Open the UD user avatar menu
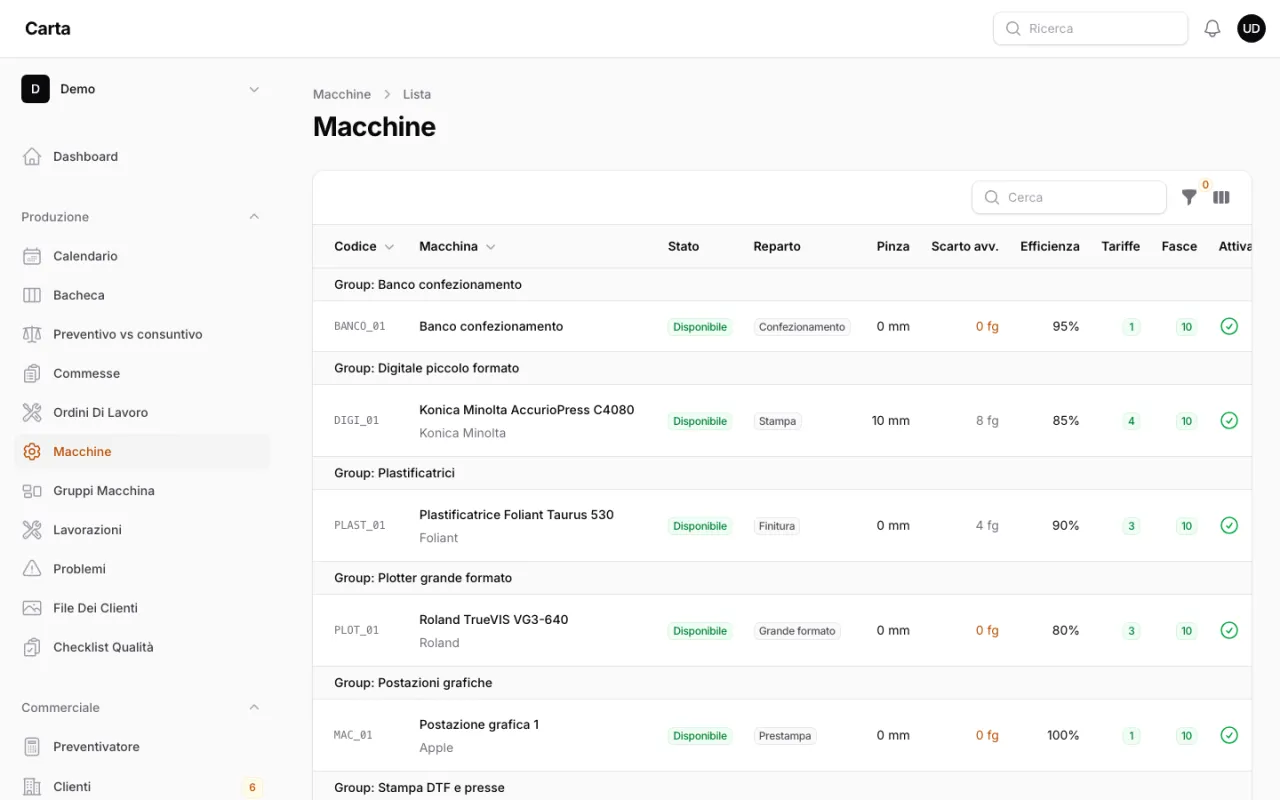Screen dimensions: 1280x800 tap(1251, 29)
